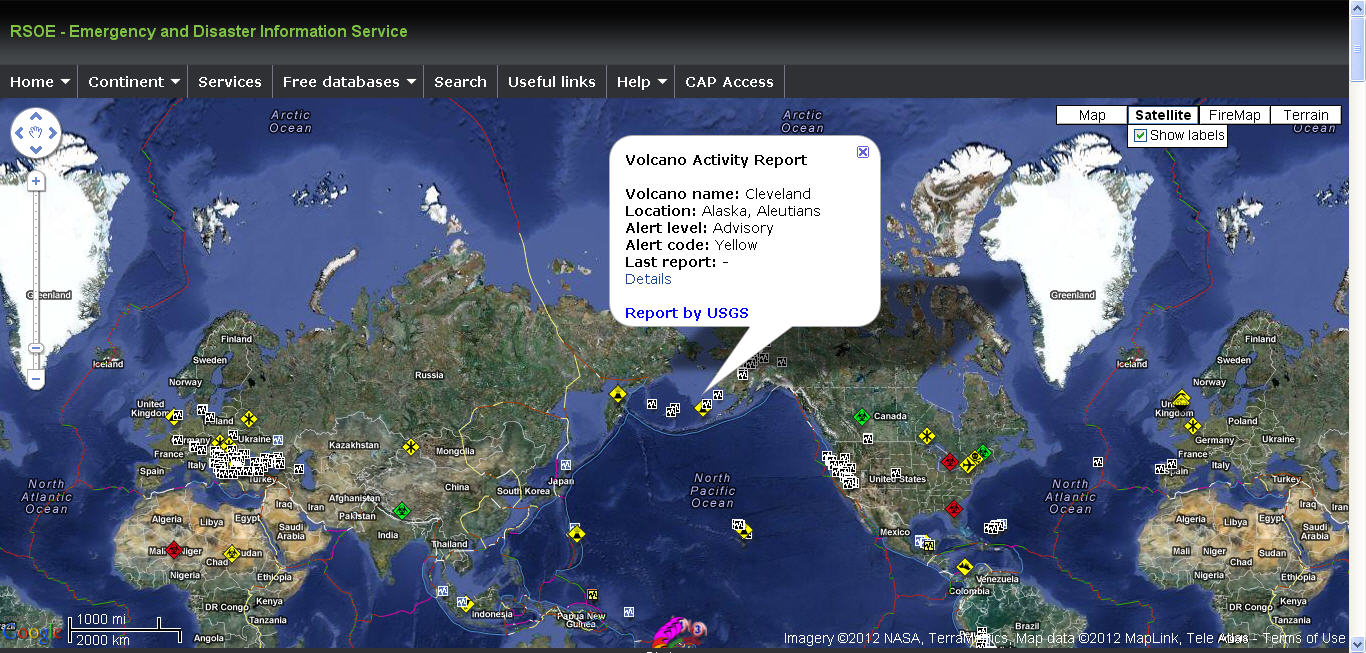Close the Volcano Activity Report popup

click(x=863, y=152)
